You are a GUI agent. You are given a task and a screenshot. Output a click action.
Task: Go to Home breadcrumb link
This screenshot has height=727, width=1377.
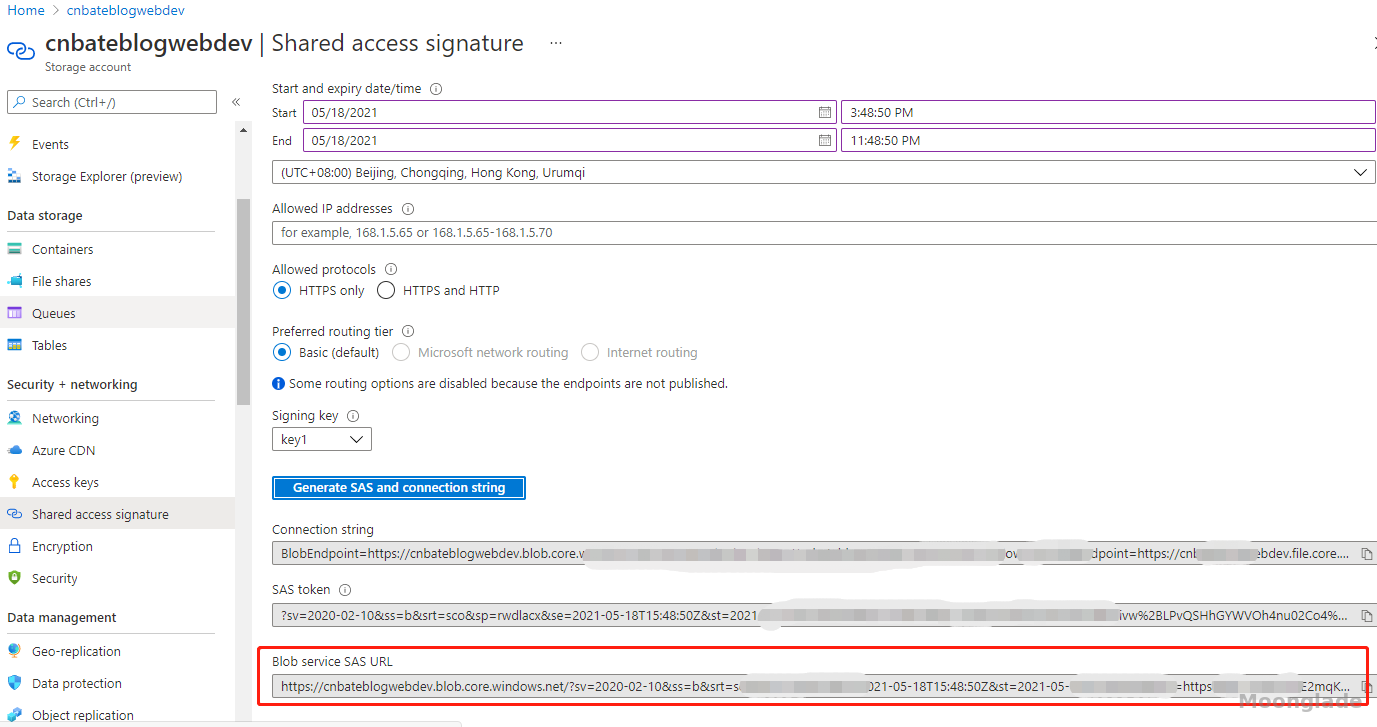(x=26, y=10)
